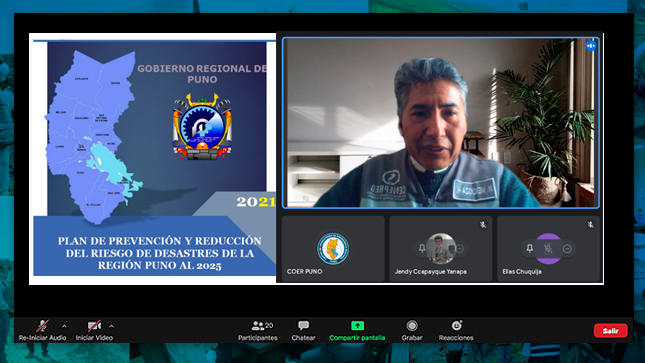Open the Participantes panel
This screenshot has height=363, width=645.
point(258,330)
